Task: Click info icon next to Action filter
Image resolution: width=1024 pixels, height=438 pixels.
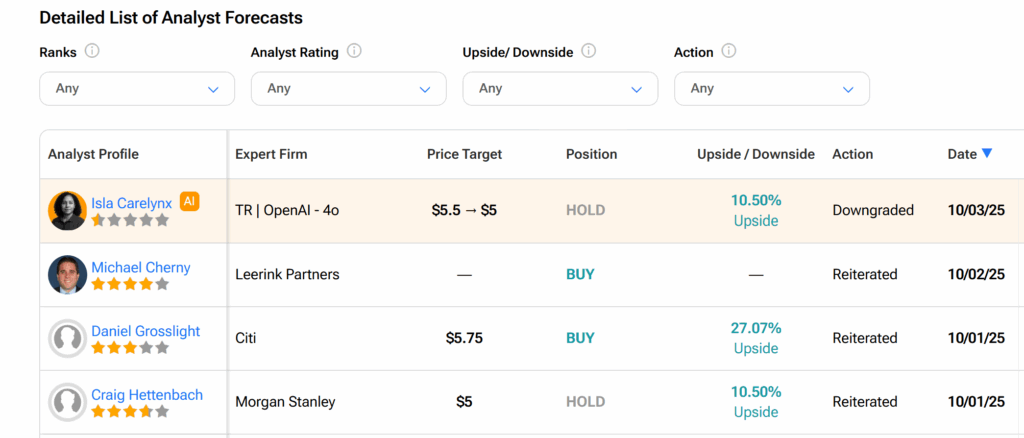Action: pos(729,51)
